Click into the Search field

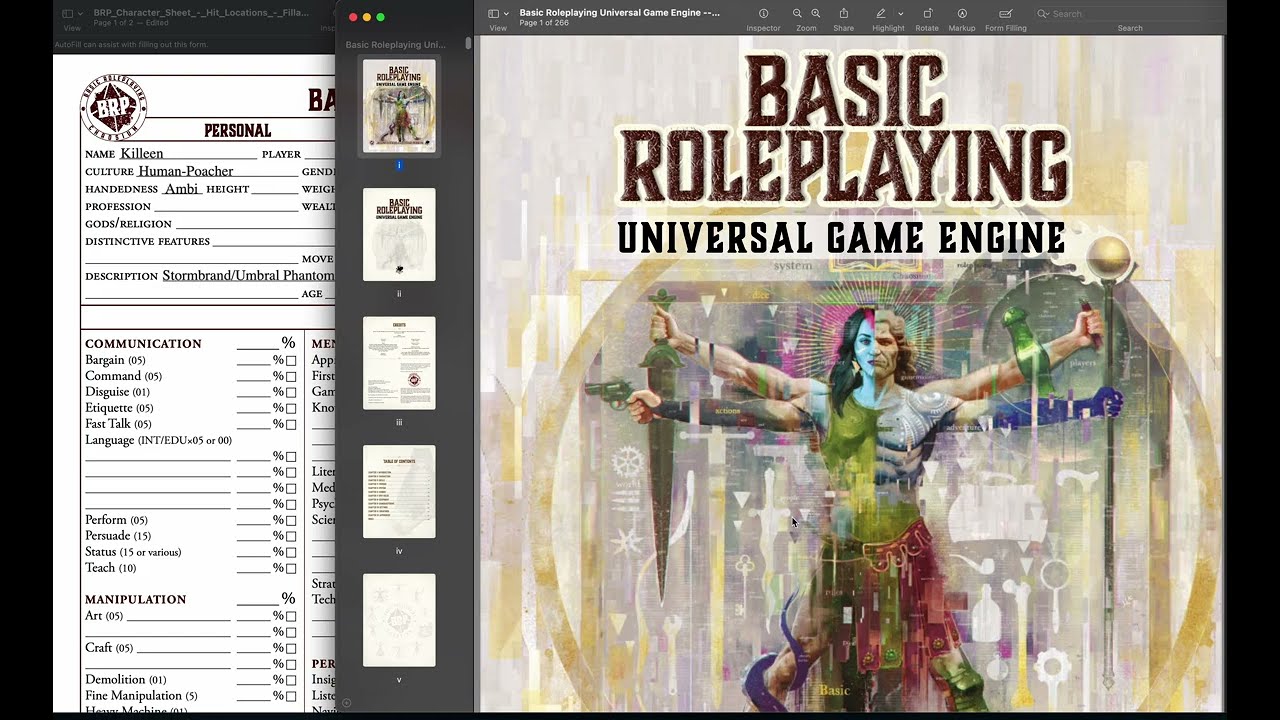coord(1130,14)
